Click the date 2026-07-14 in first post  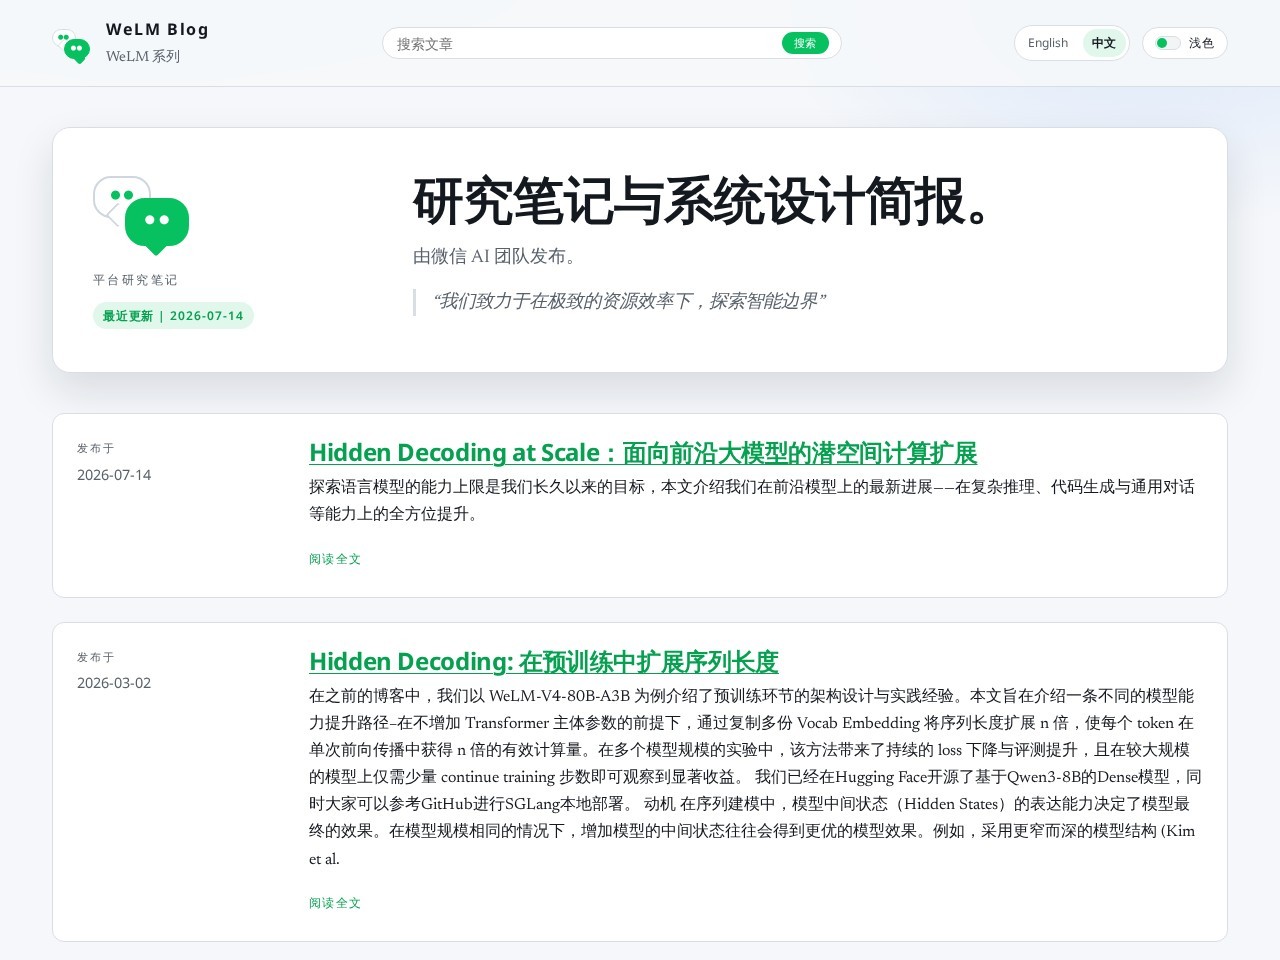tap(114, 475)
